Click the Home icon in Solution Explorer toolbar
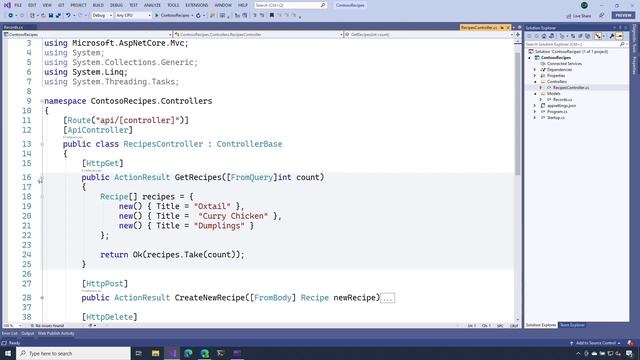 coord(544,36)
